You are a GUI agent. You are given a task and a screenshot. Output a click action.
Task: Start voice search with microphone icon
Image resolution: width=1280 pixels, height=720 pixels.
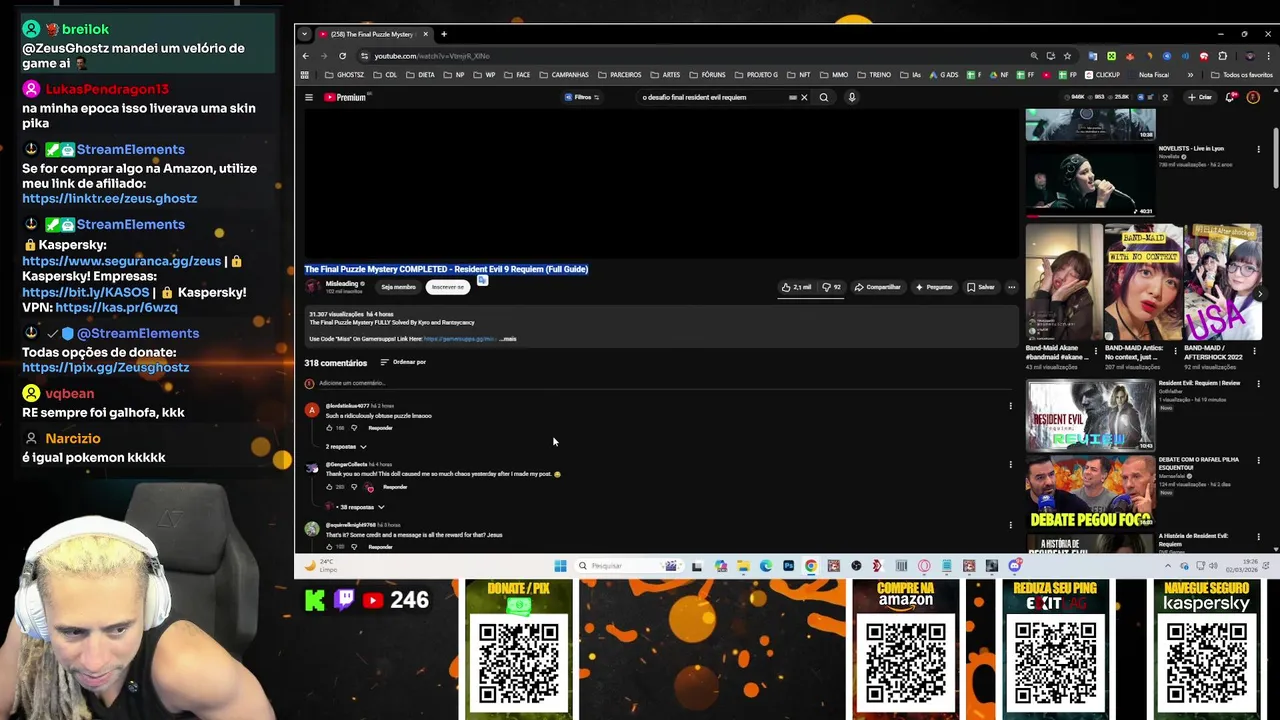[852, 97]
